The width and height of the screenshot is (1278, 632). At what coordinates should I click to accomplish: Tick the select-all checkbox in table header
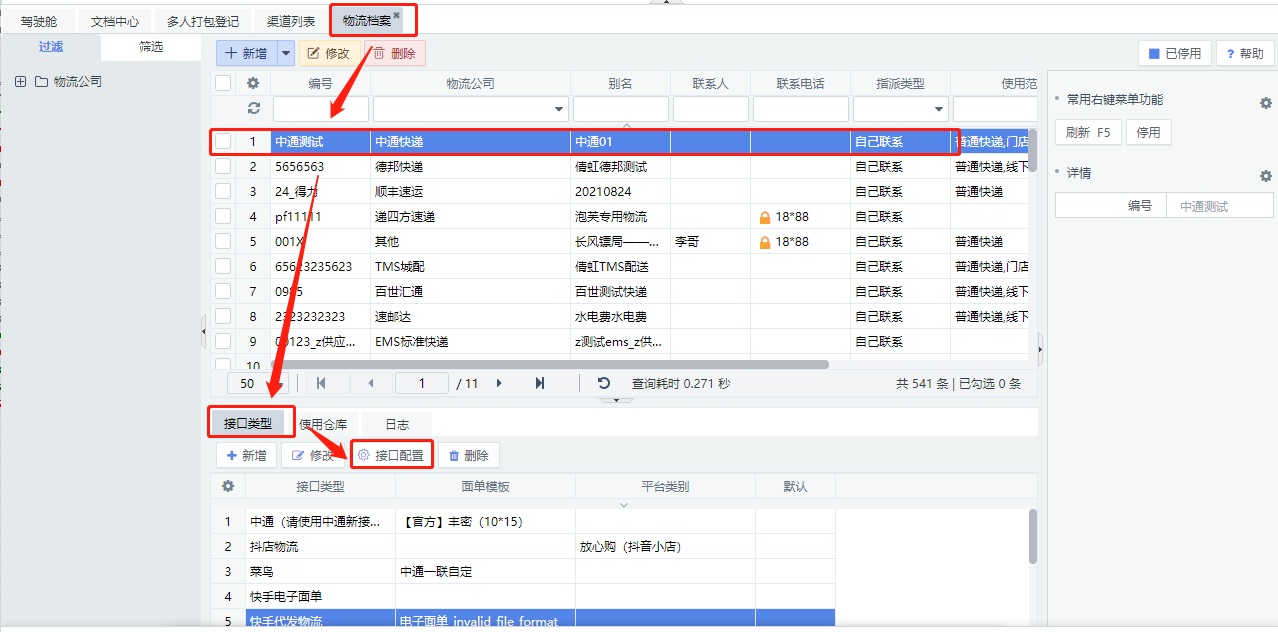[x=223, y=84]
